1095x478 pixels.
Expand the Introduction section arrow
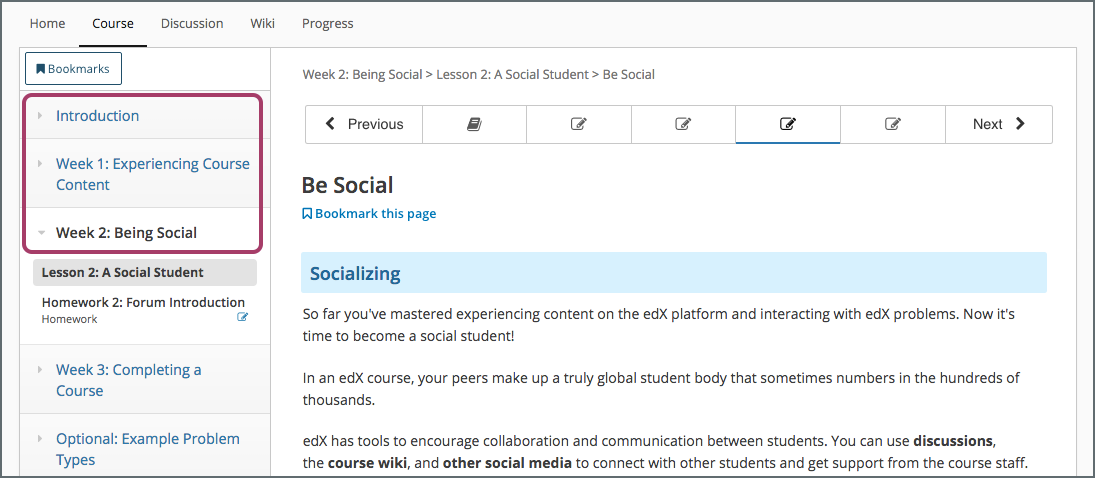tap(41, 116)
